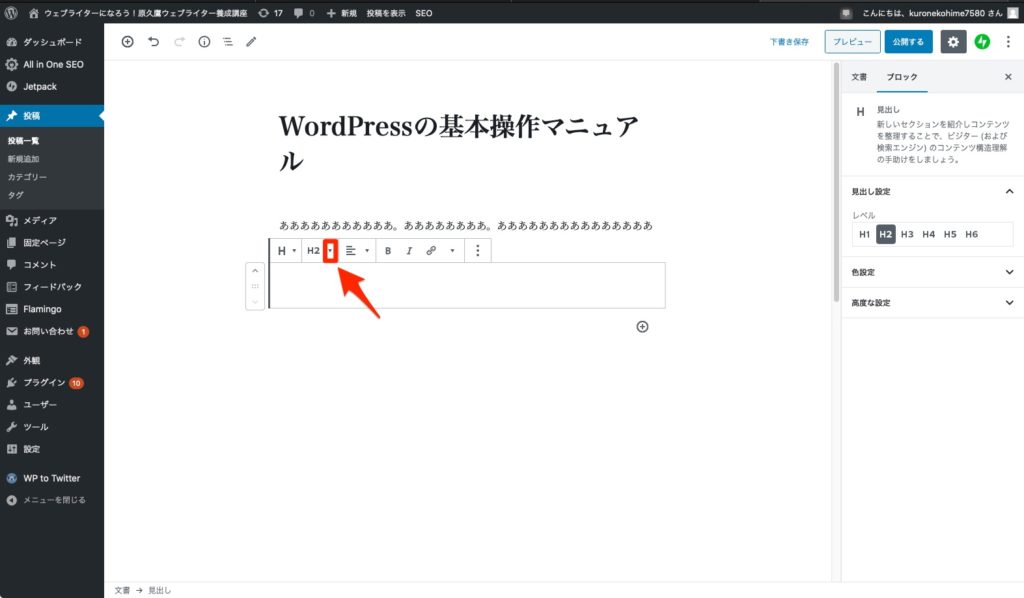1024x598 pixels.
Task: Open the block toolbar more options
Action: [477, 251]
